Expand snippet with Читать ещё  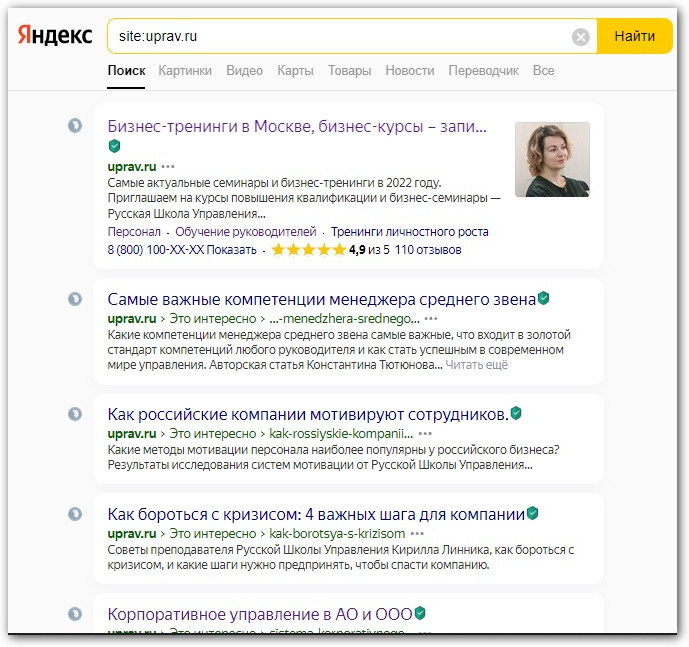476,366
